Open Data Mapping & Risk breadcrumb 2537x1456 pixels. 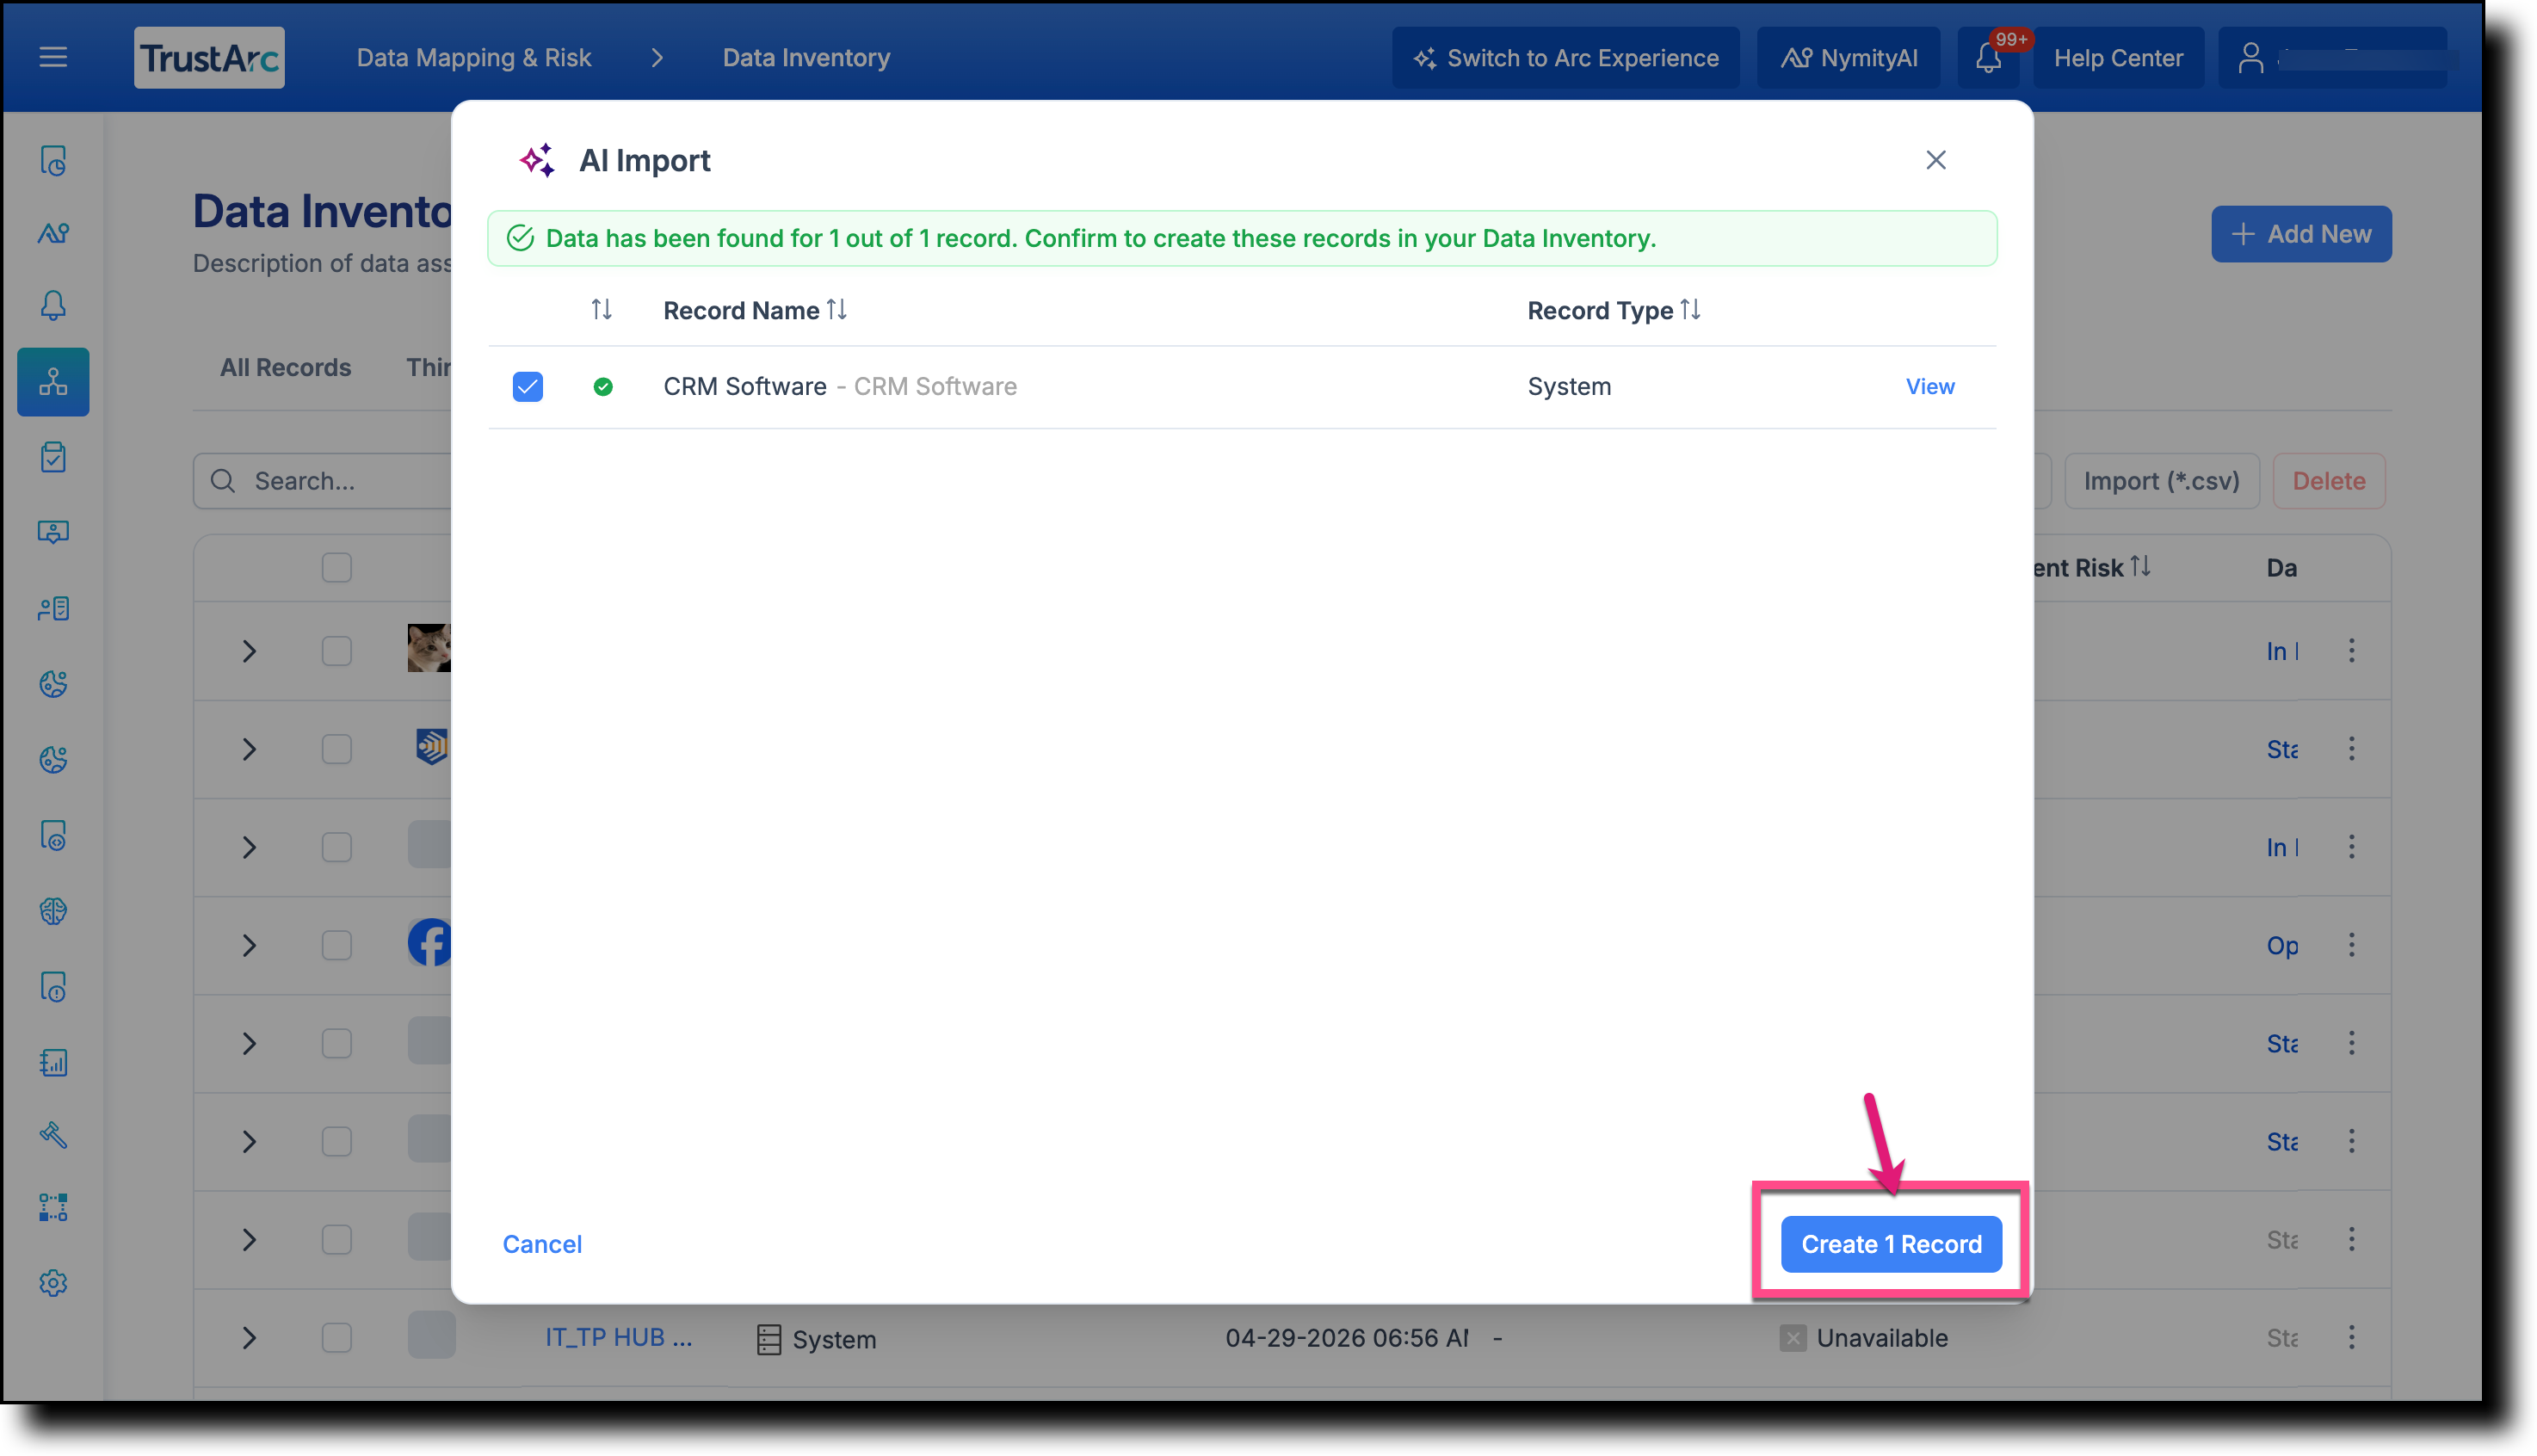[474, 58]
